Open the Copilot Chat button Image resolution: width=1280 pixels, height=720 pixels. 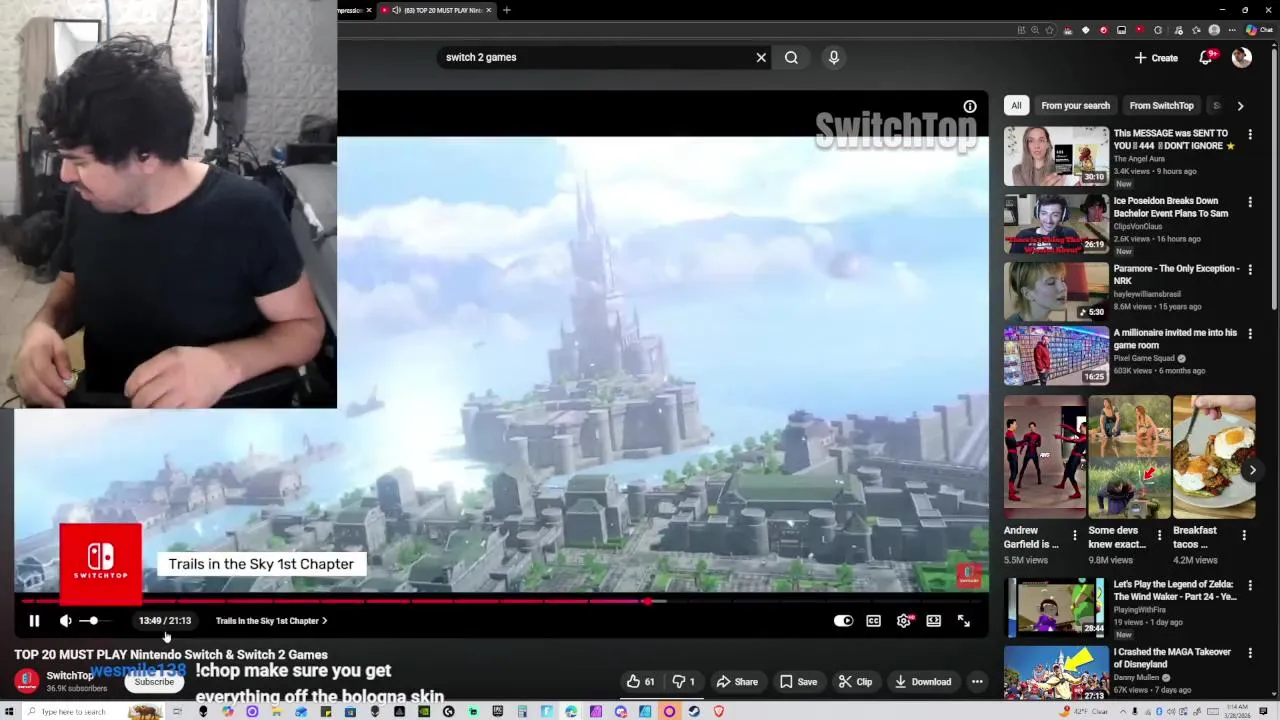1258,30
